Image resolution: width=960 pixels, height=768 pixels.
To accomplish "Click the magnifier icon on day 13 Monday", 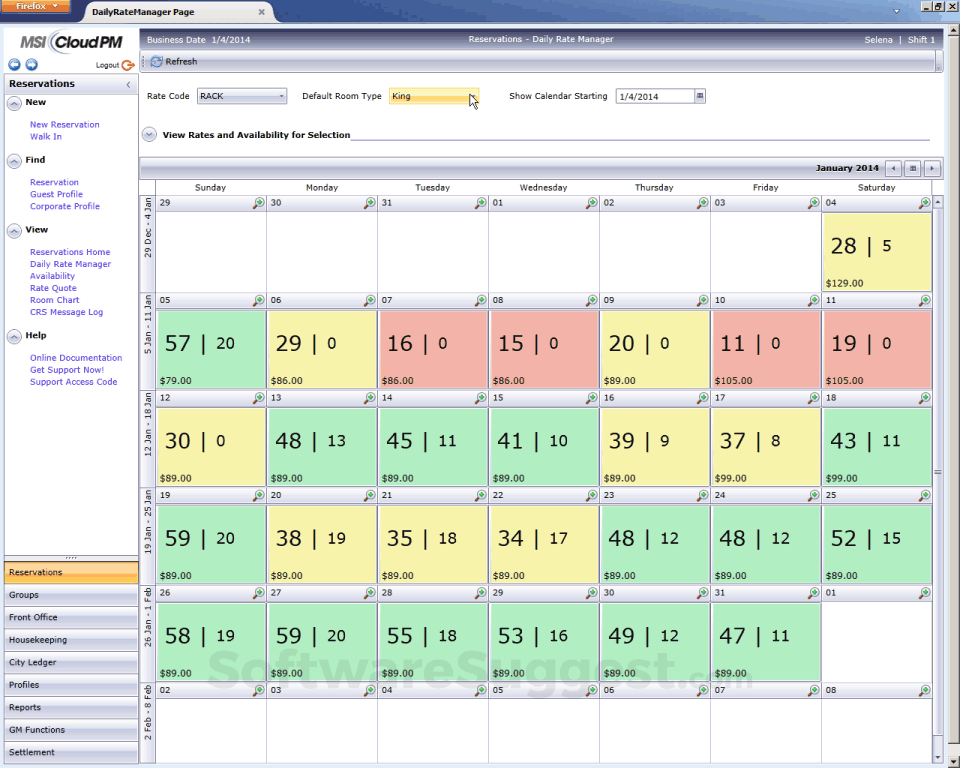I will (370, 397).
